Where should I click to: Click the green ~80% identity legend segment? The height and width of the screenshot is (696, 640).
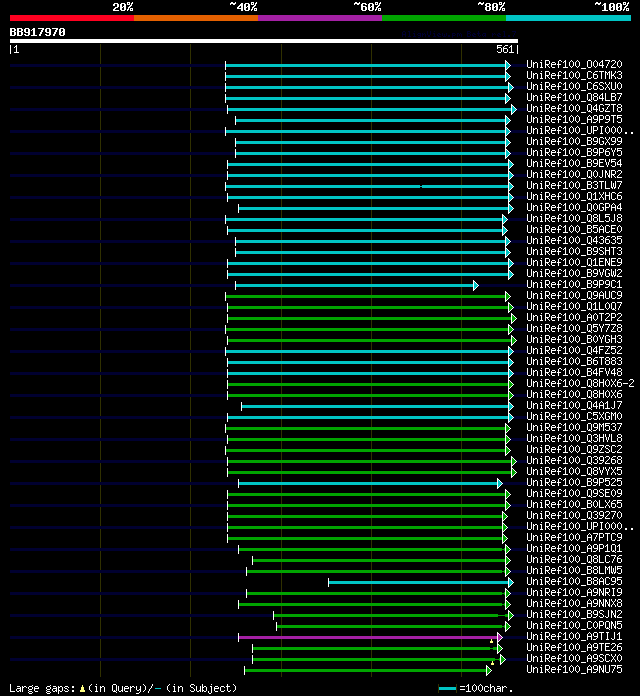[x=444, y=18]
